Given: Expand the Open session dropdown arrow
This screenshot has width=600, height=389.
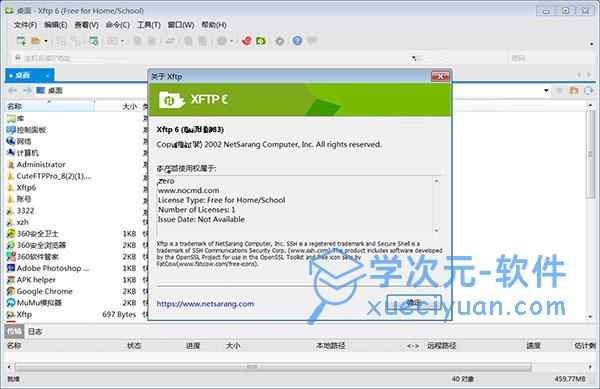Looking at the screenshot, I should click(x=46, y=41).
